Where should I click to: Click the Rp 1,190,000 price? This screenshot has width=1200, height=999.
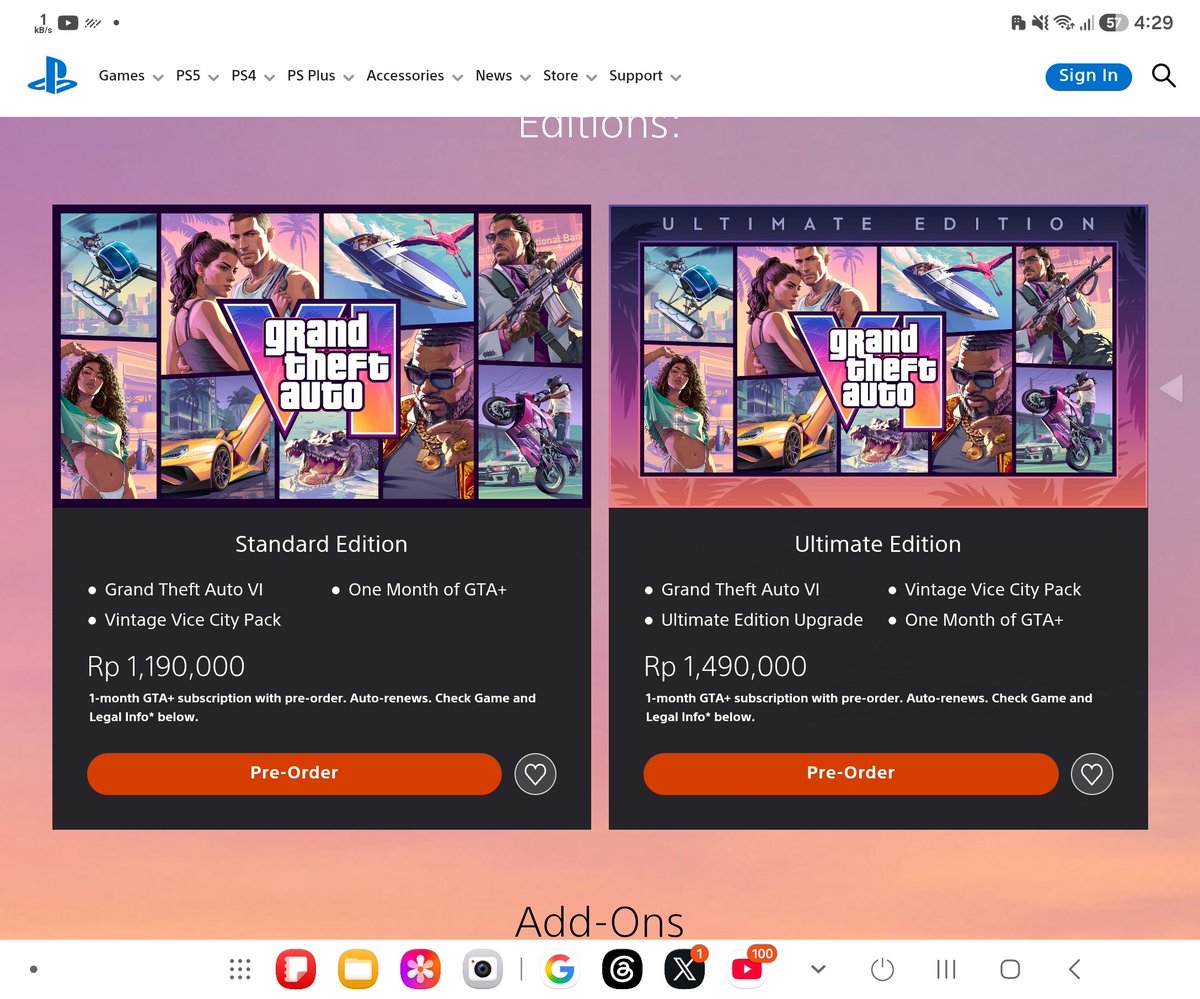(166, 666)
